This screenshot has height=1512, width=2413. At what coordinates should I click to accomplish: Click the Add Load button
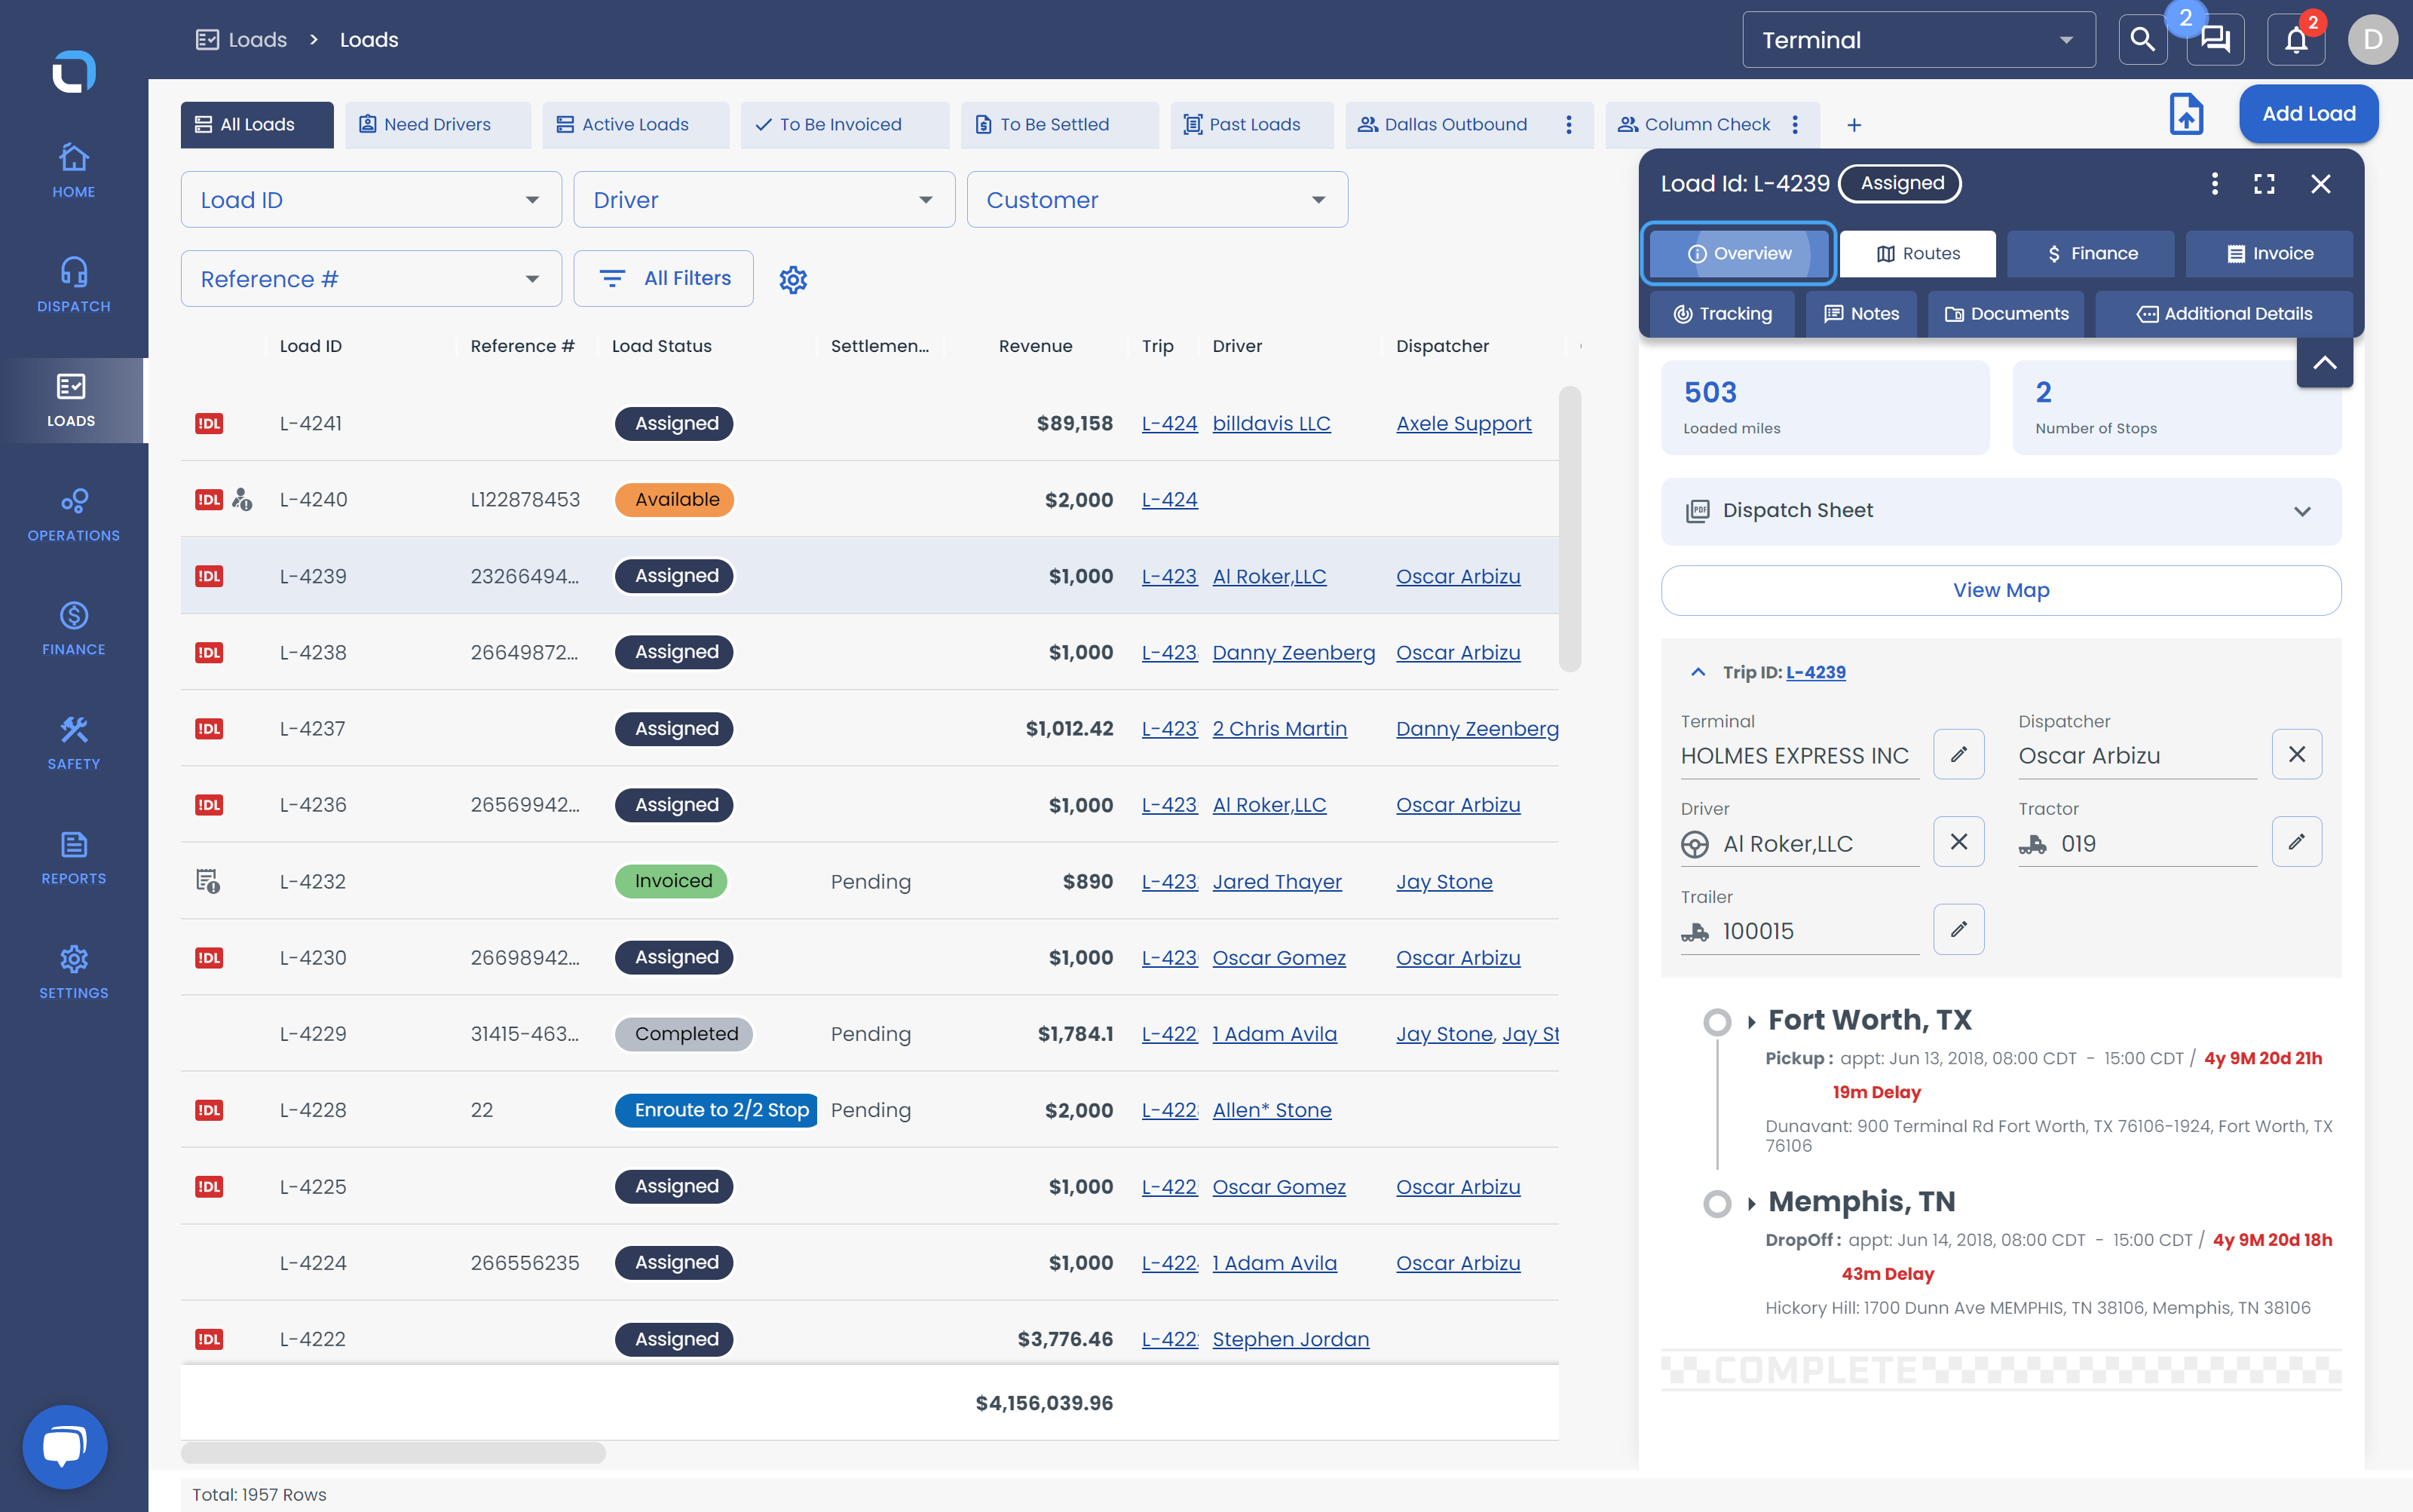pyautogui.click(x=2308, y=114)
